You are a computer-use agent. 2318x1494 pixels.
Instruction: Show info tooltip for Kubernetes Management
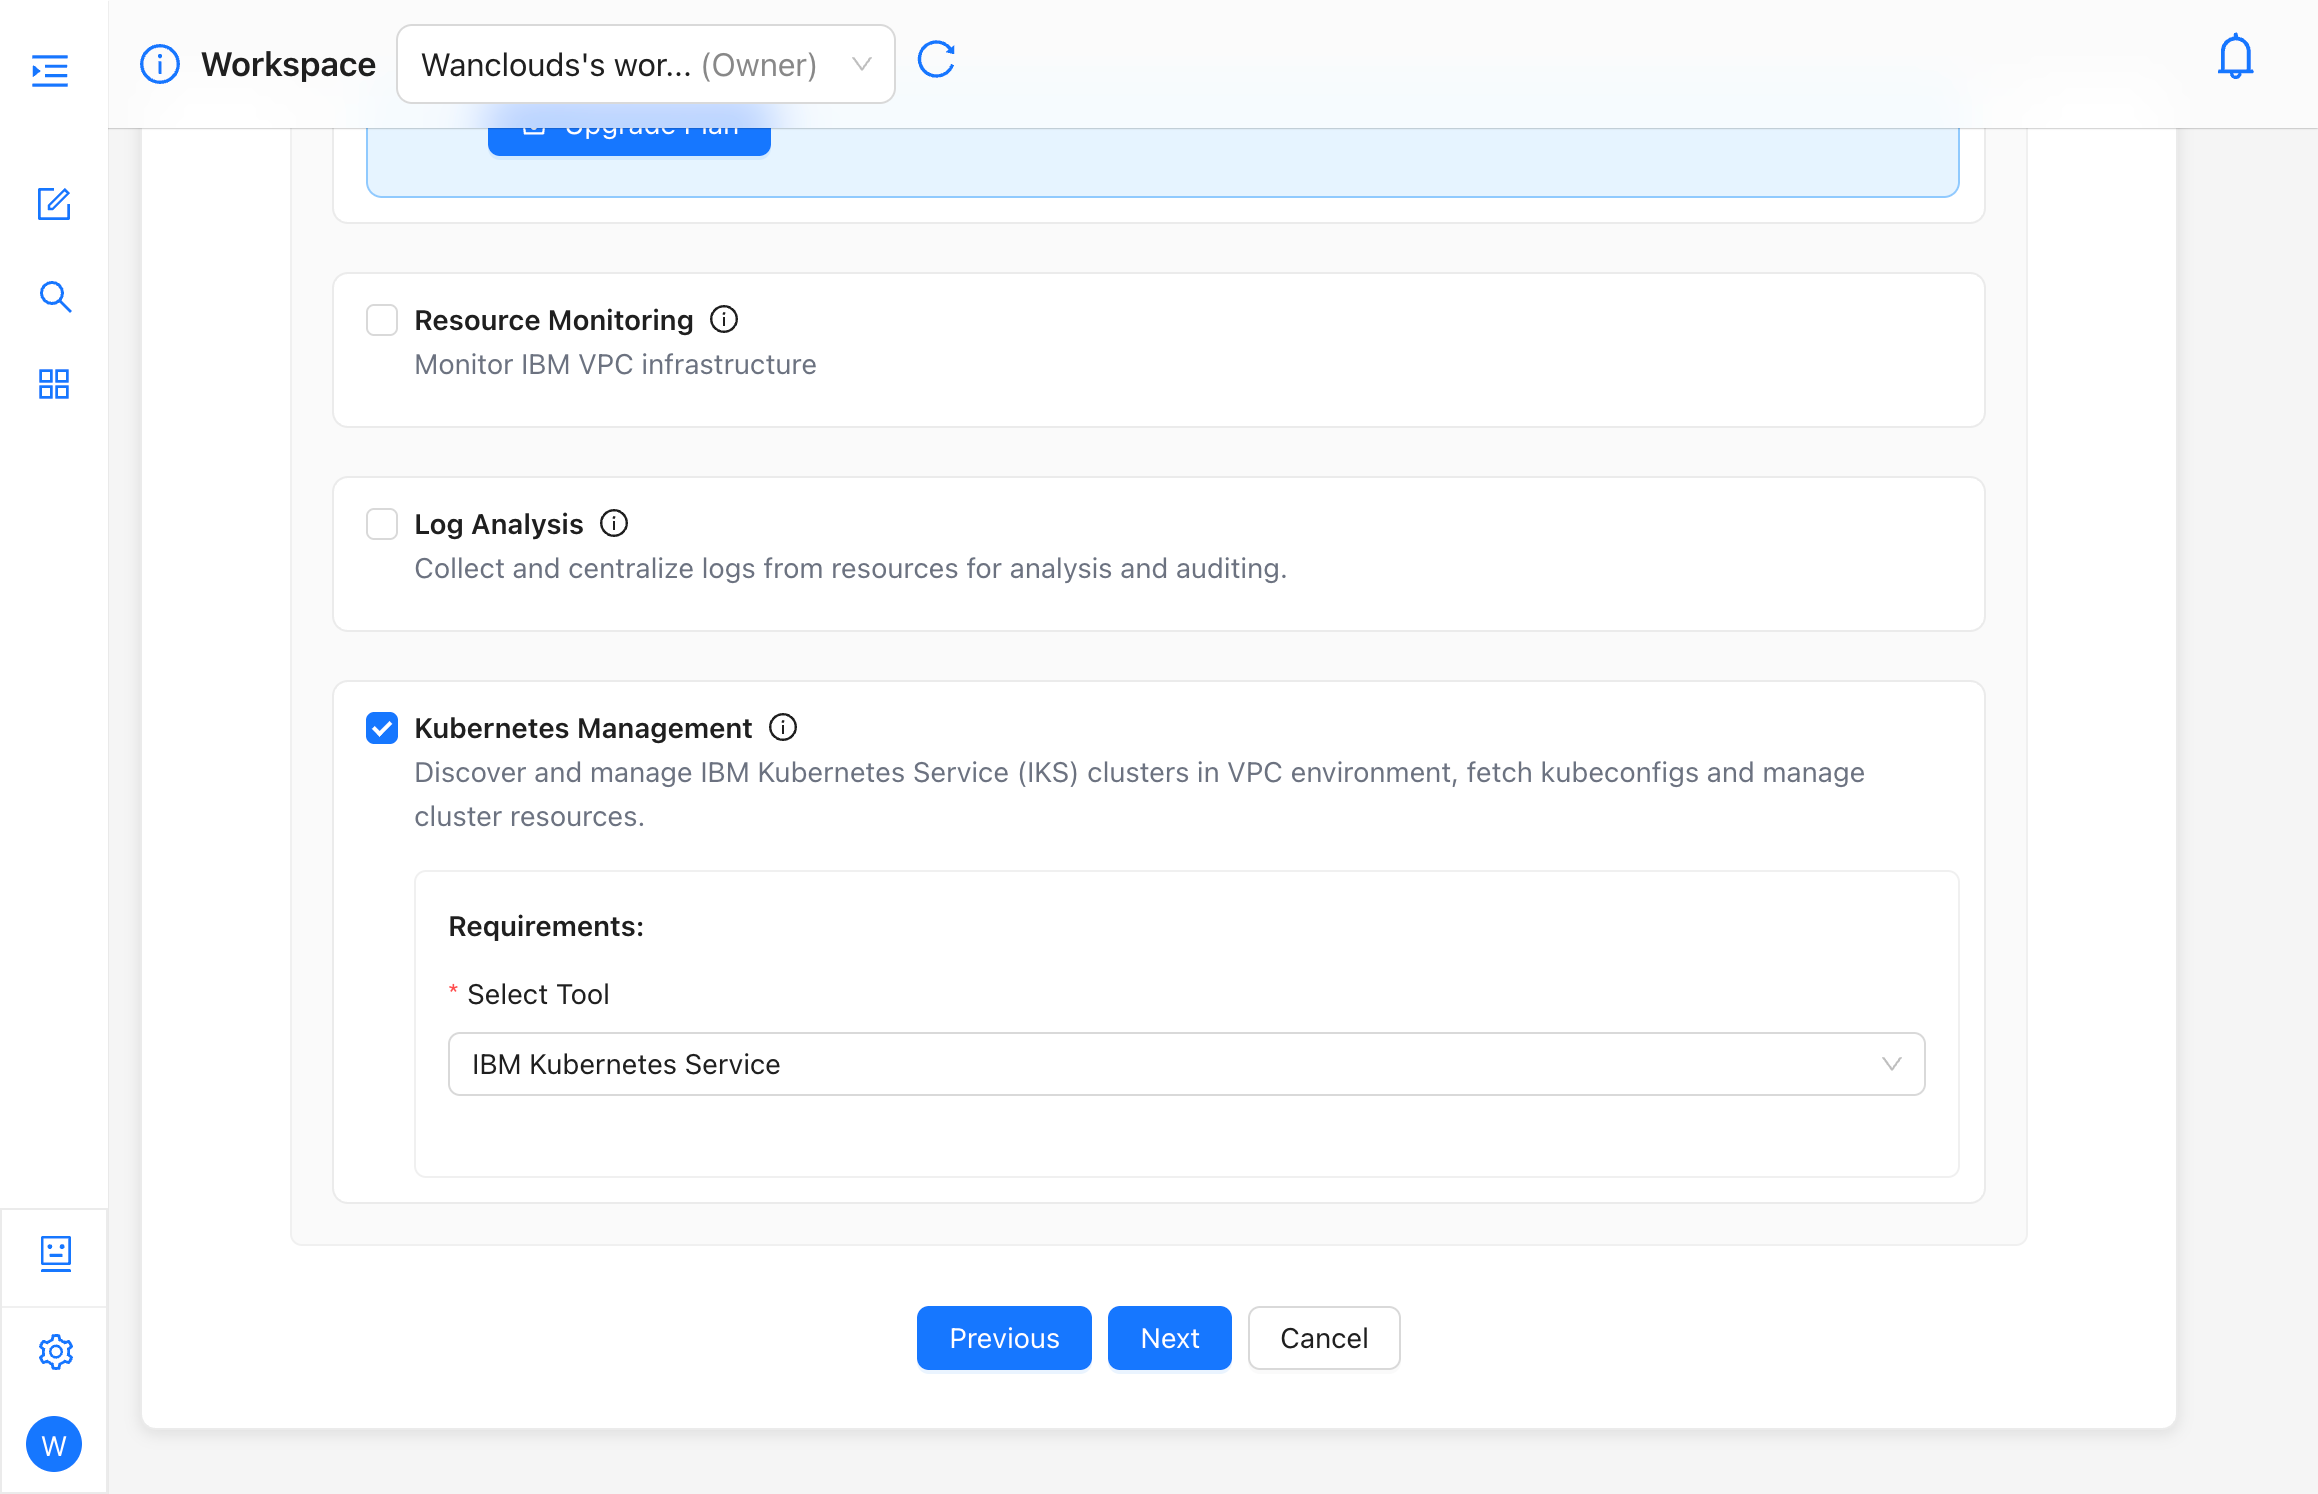pos(783,728)
